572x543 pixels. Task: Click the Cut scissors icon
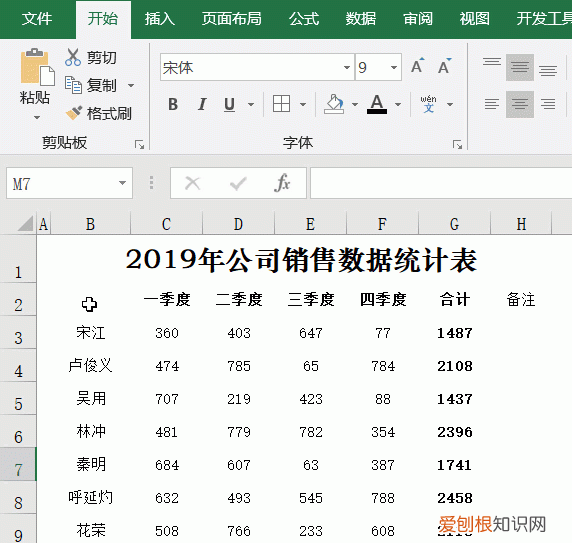pyautogui.click(x=73, y=57)
